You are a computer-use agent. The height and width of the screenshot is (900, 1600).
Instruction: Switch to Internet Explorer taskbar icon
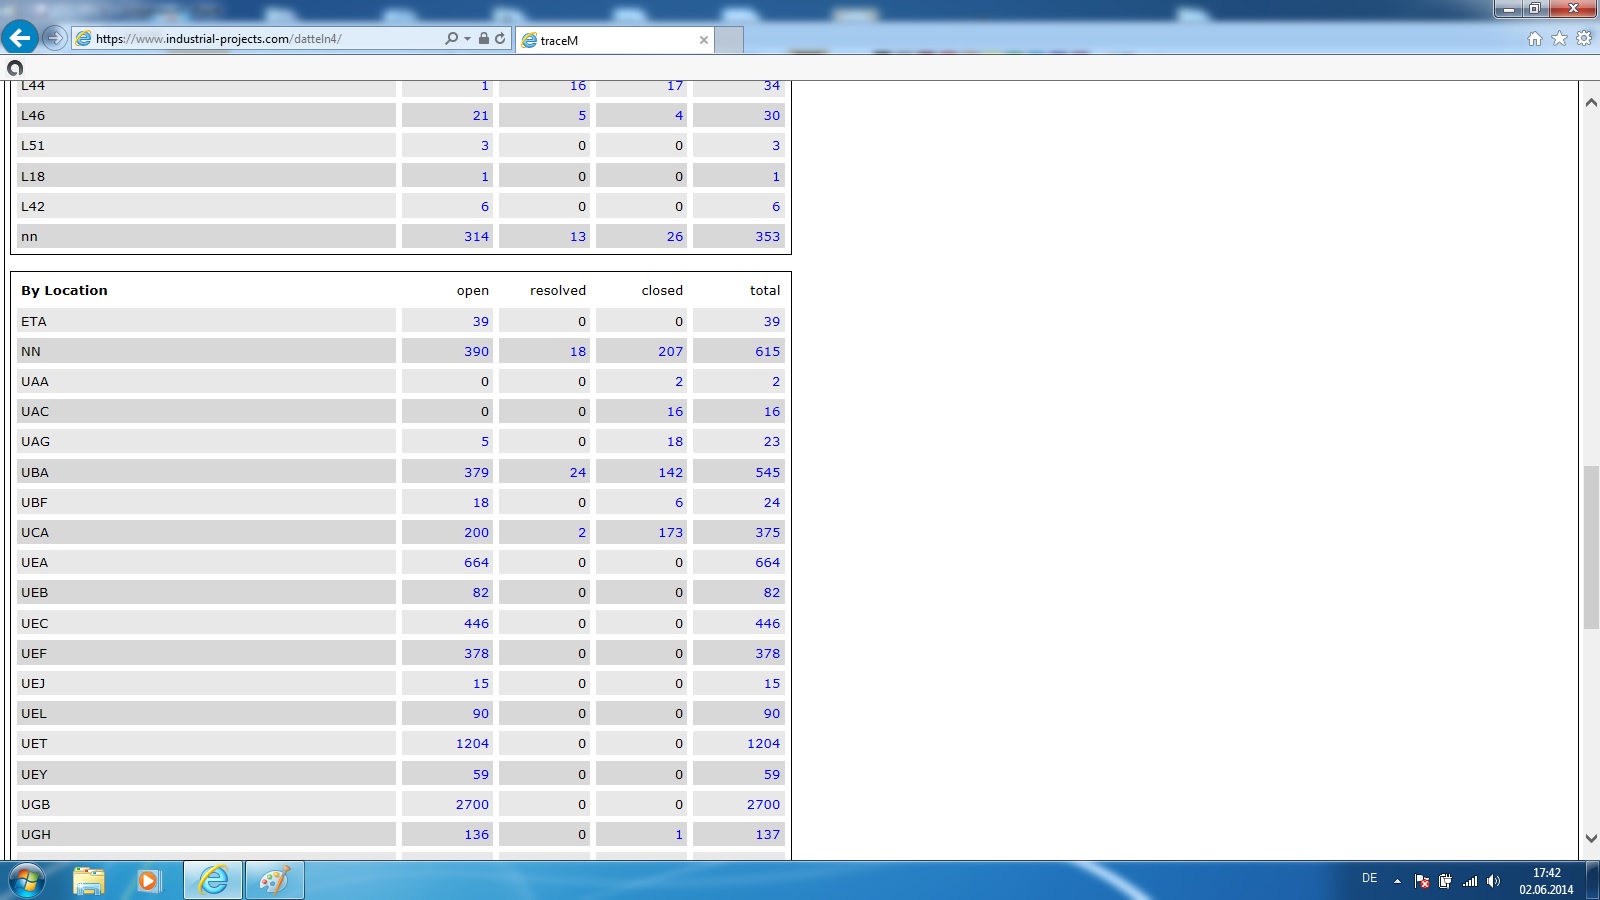(x=213, y=881)
